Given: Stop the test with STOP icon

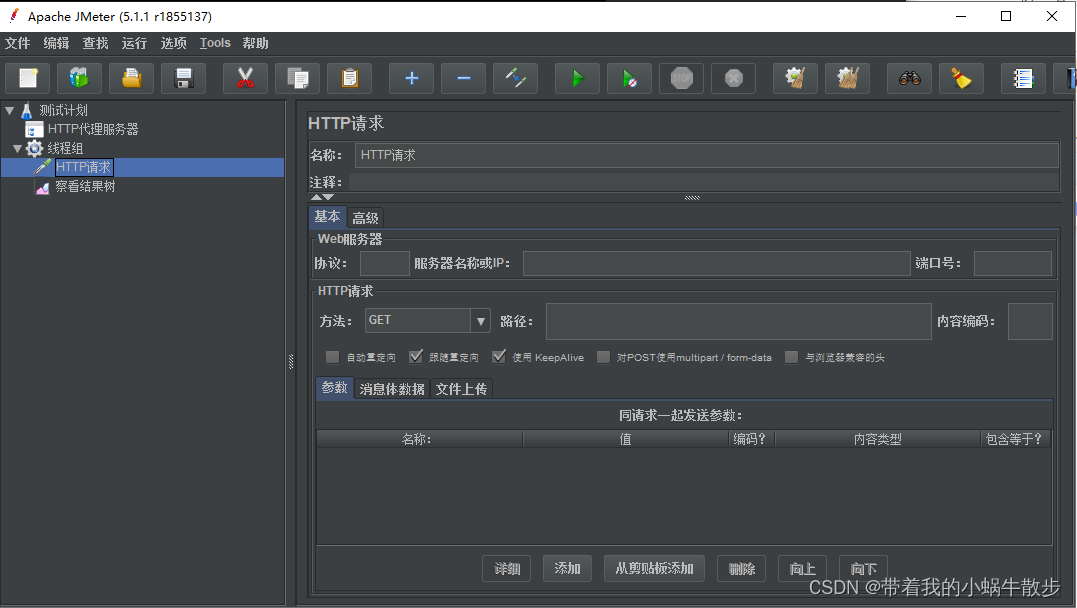Looking at the screenshot, I should [682, 78].
